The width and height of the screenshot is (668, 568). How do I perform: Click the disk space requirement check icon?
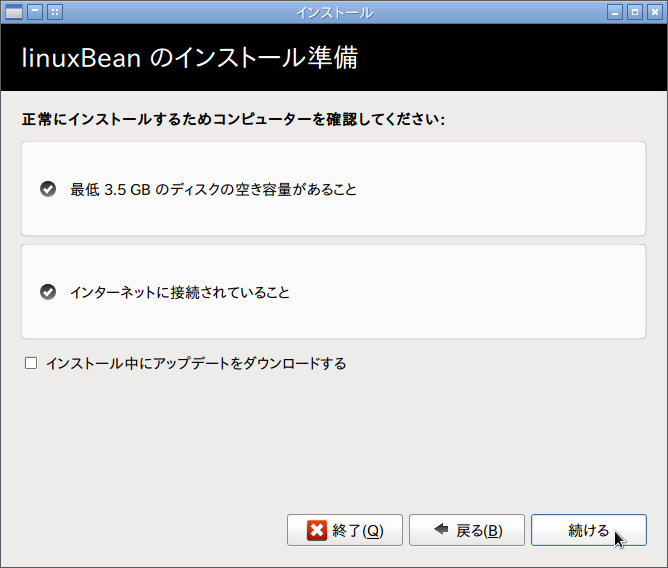48,189
